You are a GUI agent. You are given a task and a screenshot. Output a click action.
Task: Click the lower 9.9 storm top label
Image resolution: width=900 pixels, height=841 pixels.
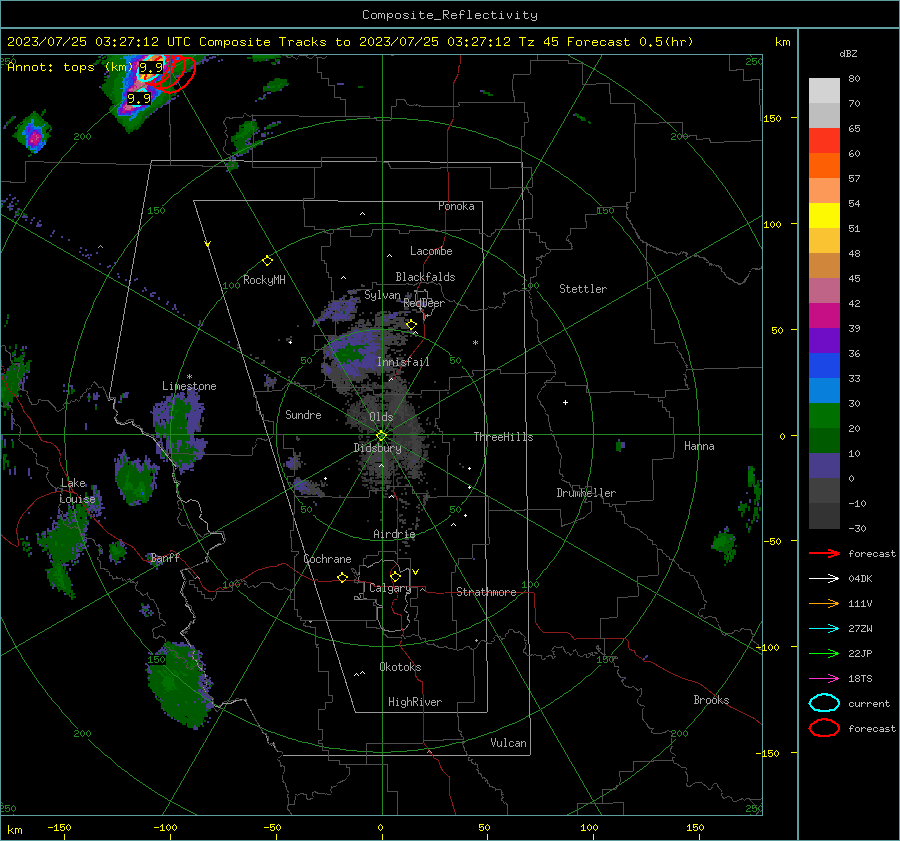pos(138,99)
